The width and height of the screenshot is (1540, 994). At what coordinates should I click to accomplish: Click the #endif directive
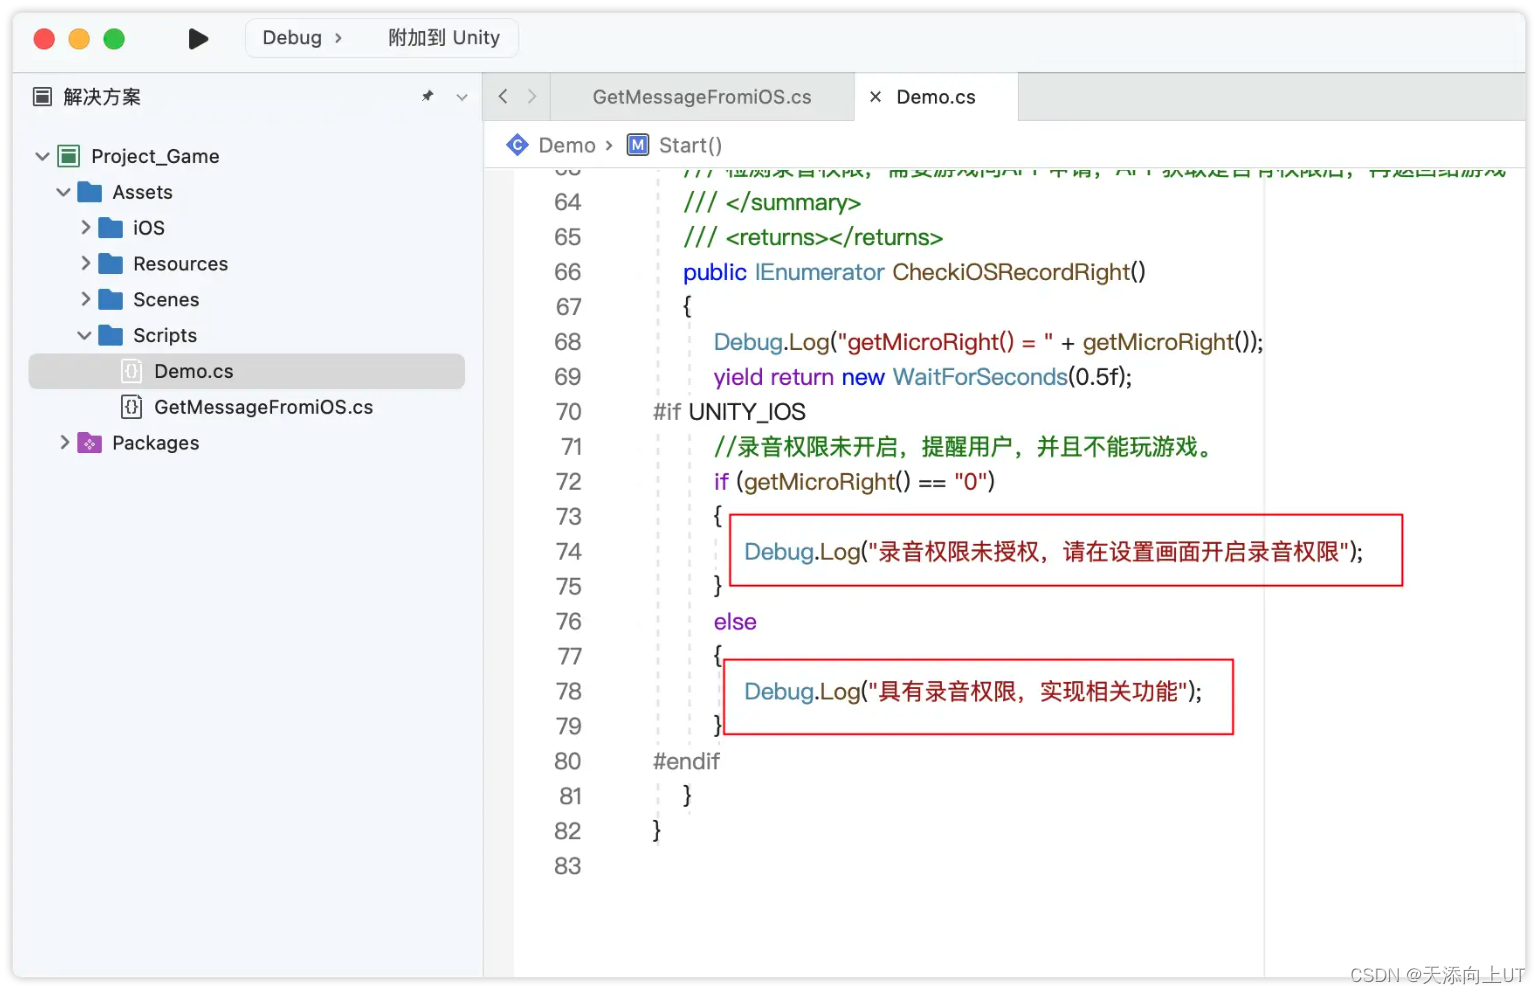[686, 761]
